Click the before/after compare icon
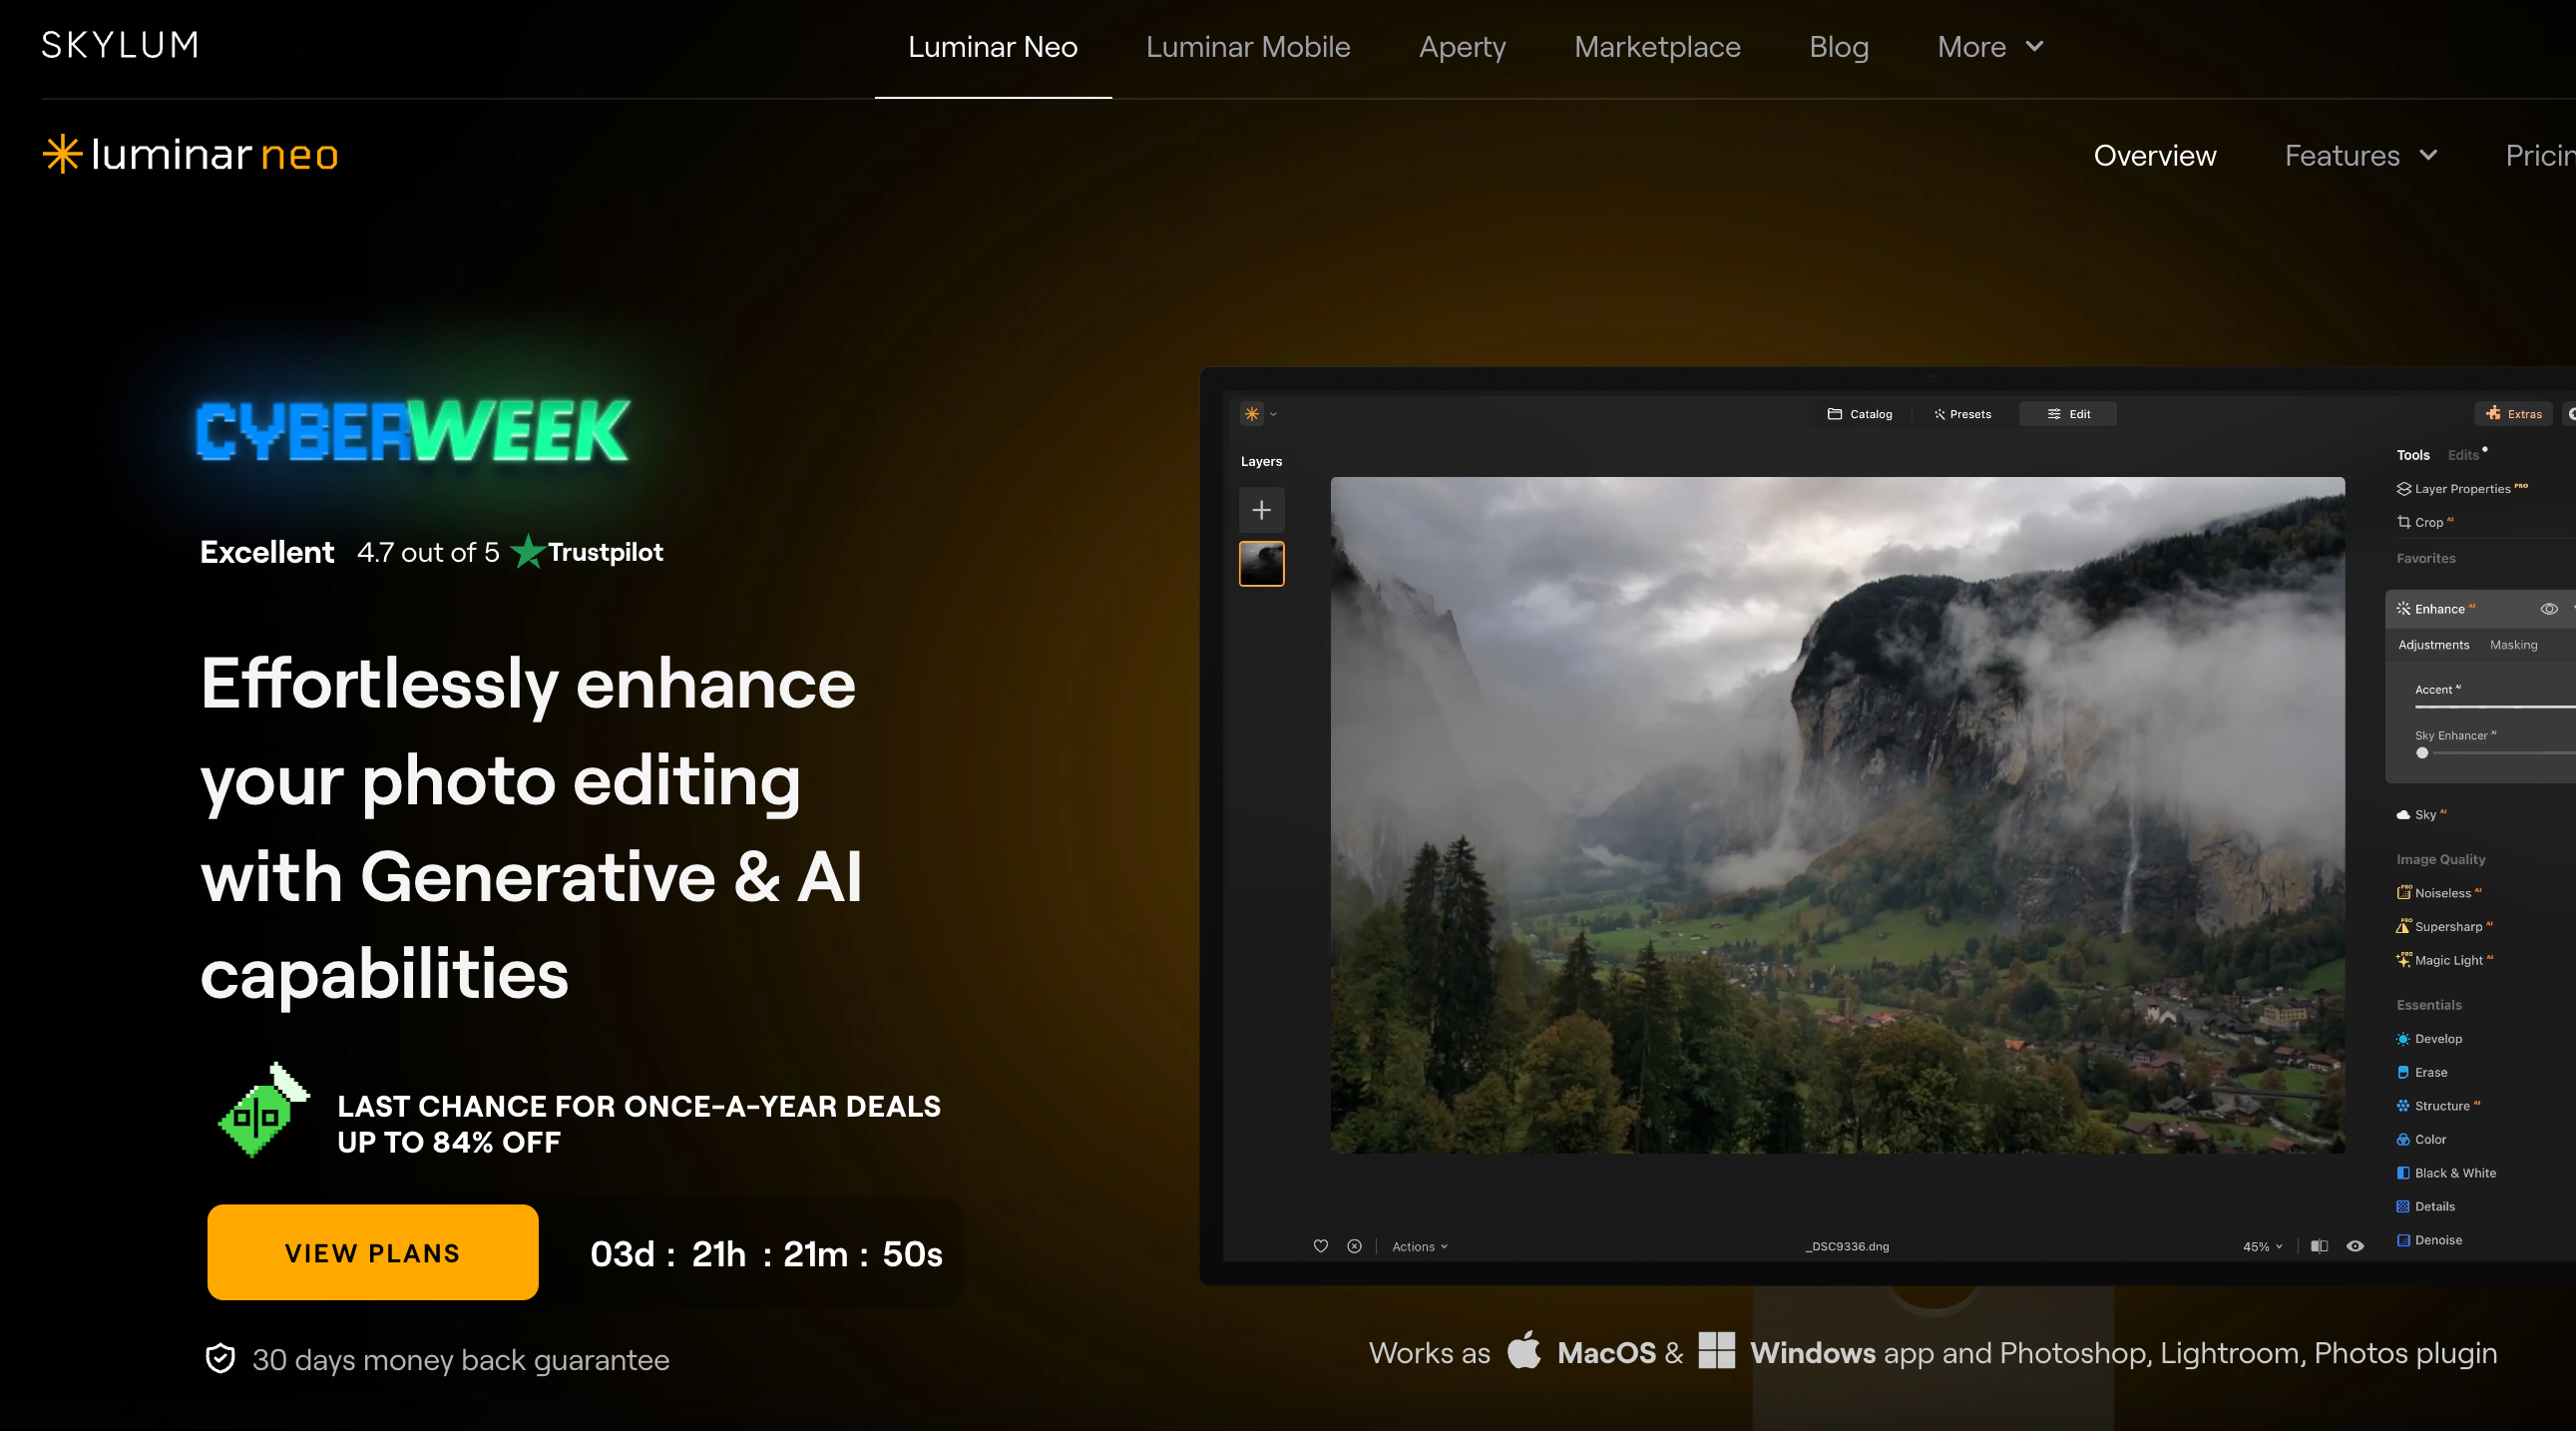2576x1431 pixels. [2319, 1246]
